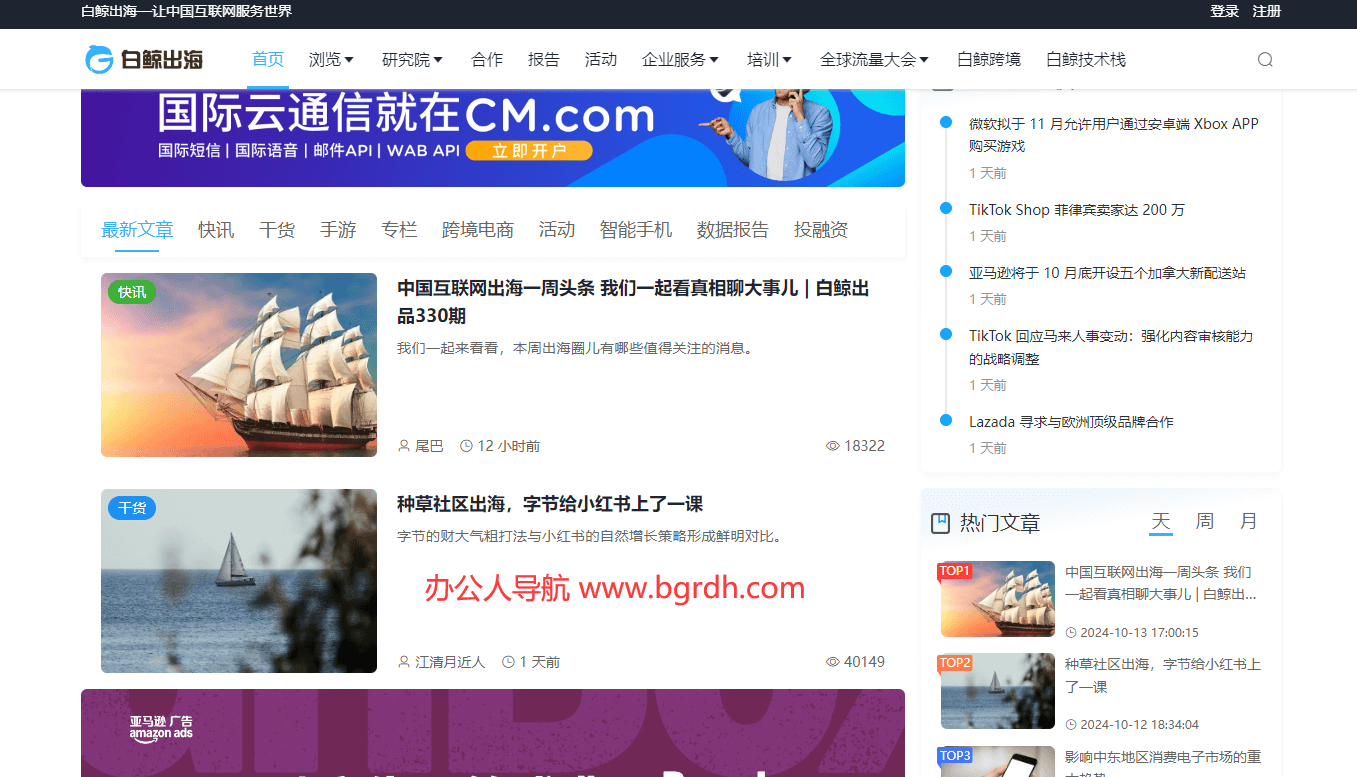Image resolution: width=1357 pixels, height=777 pixels.
Task: Switch hot articles to 周 ranking
Action: tap(1204, 521)
